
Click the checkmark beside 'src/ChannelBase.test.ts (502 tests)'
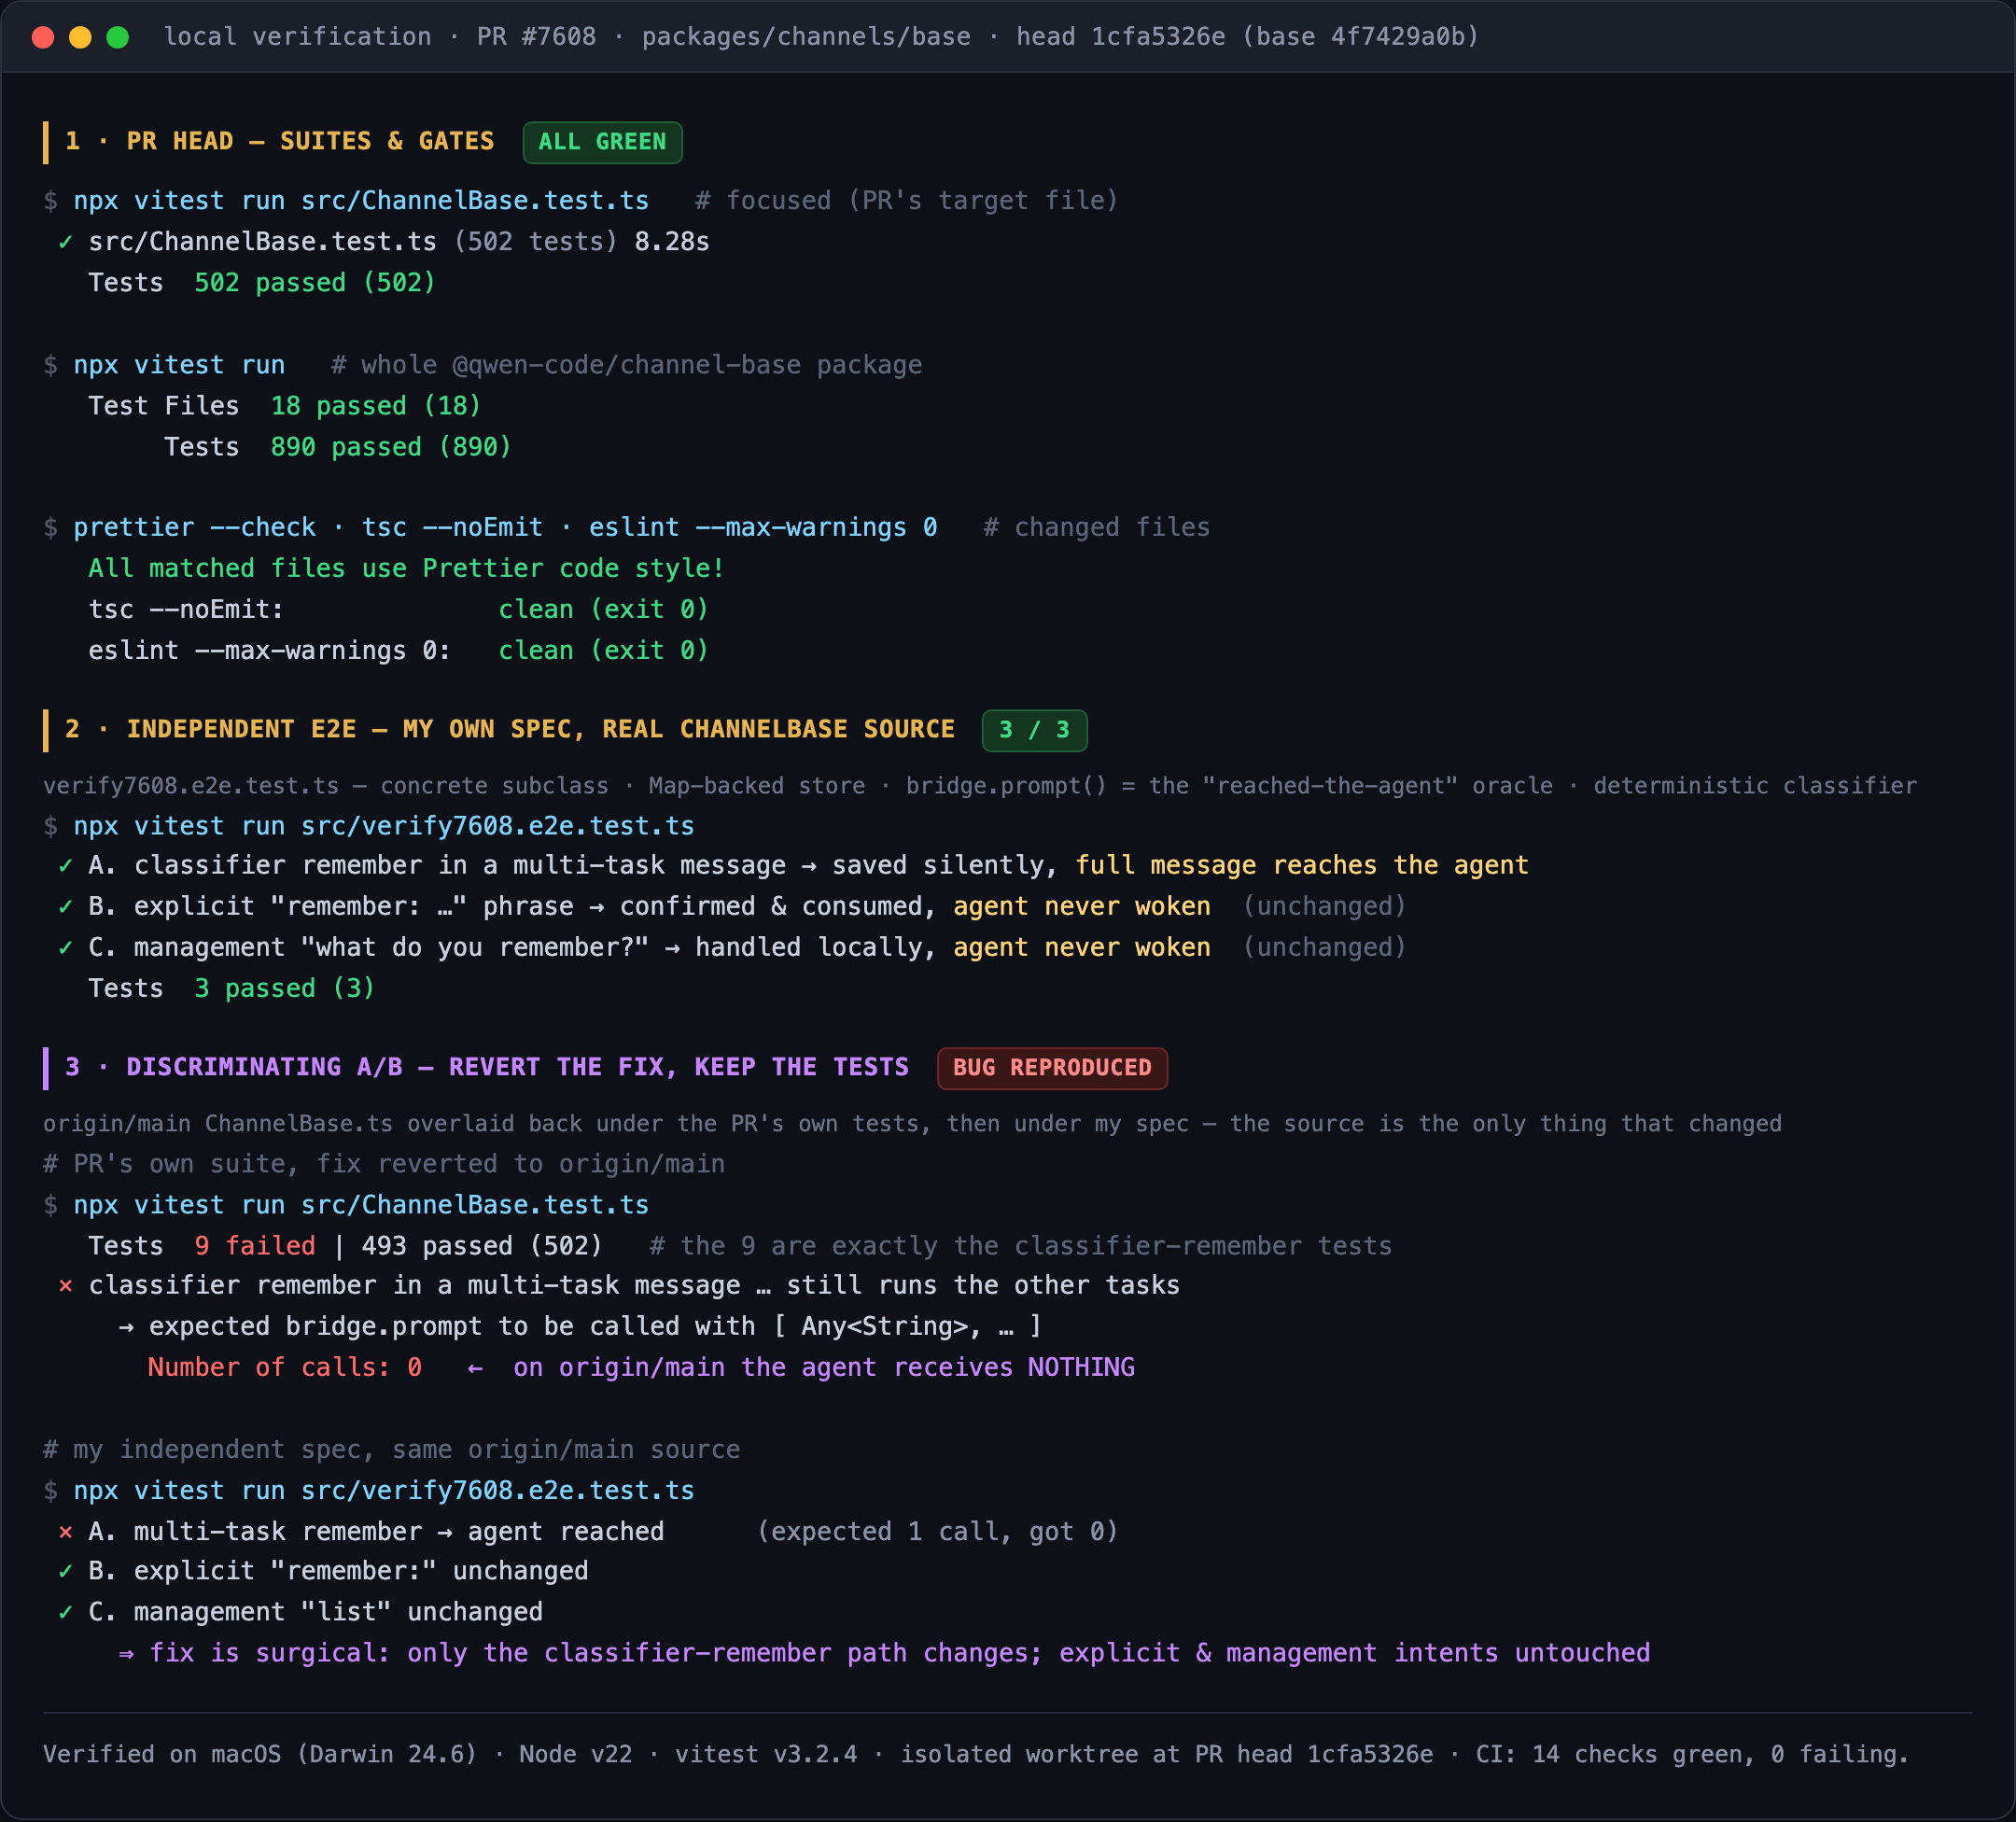[x=65, y=242]
